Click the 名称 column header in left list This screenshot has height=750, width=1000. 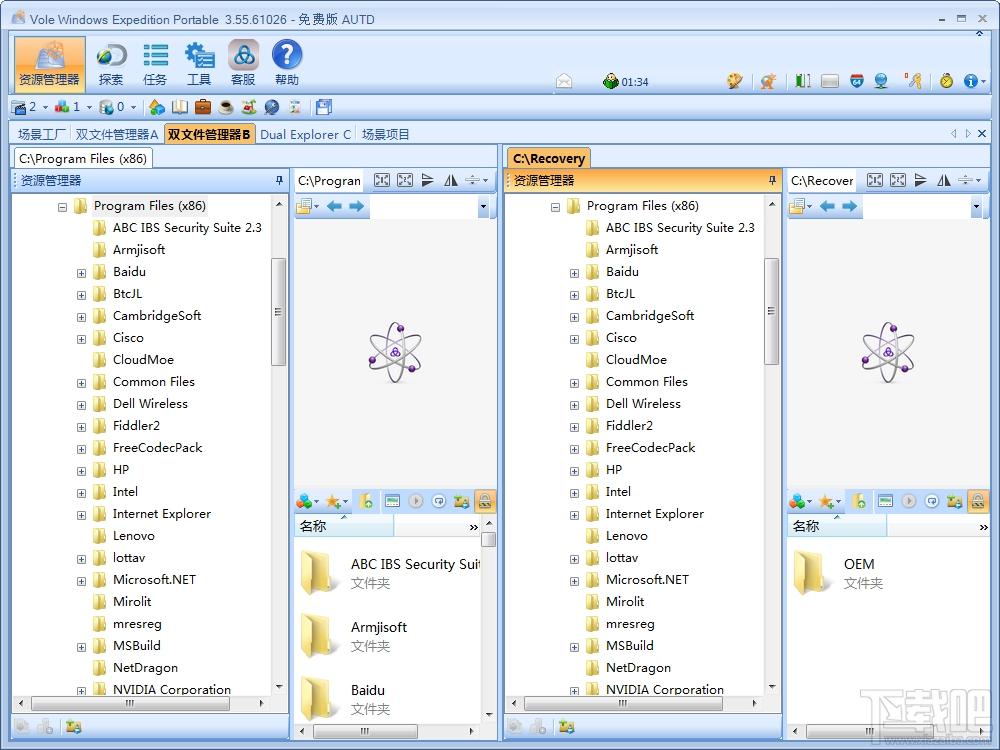click(x=344, y=526)
